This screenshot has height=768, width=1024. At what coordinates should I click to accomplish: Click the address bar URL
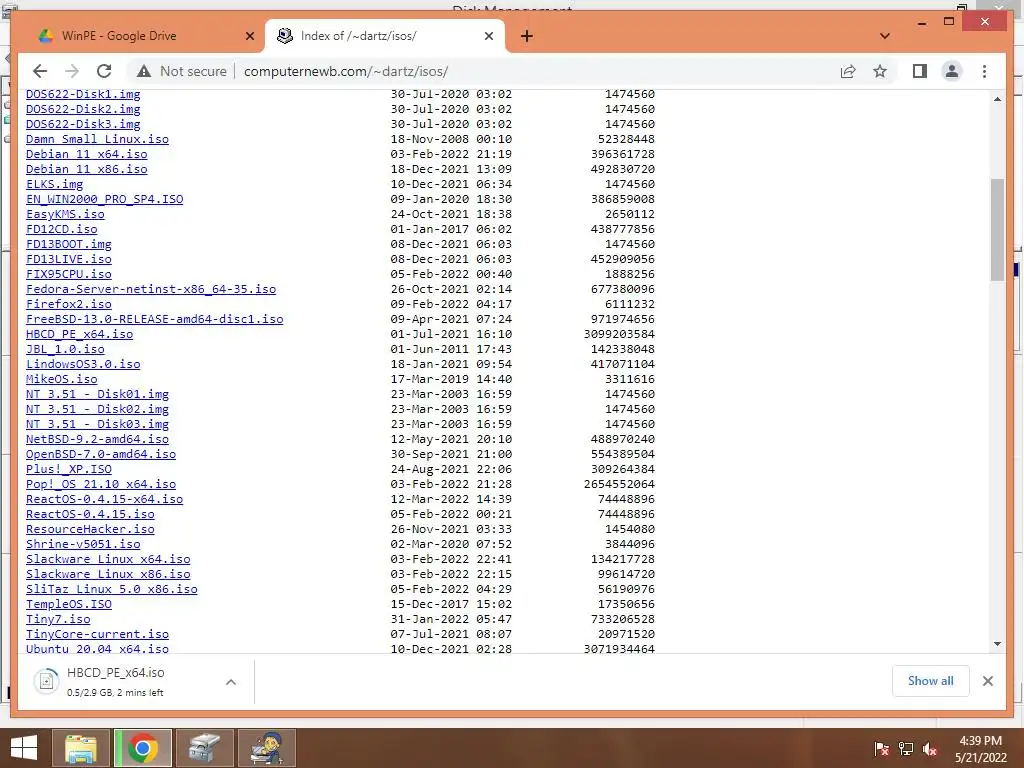(x=346, y=71)
